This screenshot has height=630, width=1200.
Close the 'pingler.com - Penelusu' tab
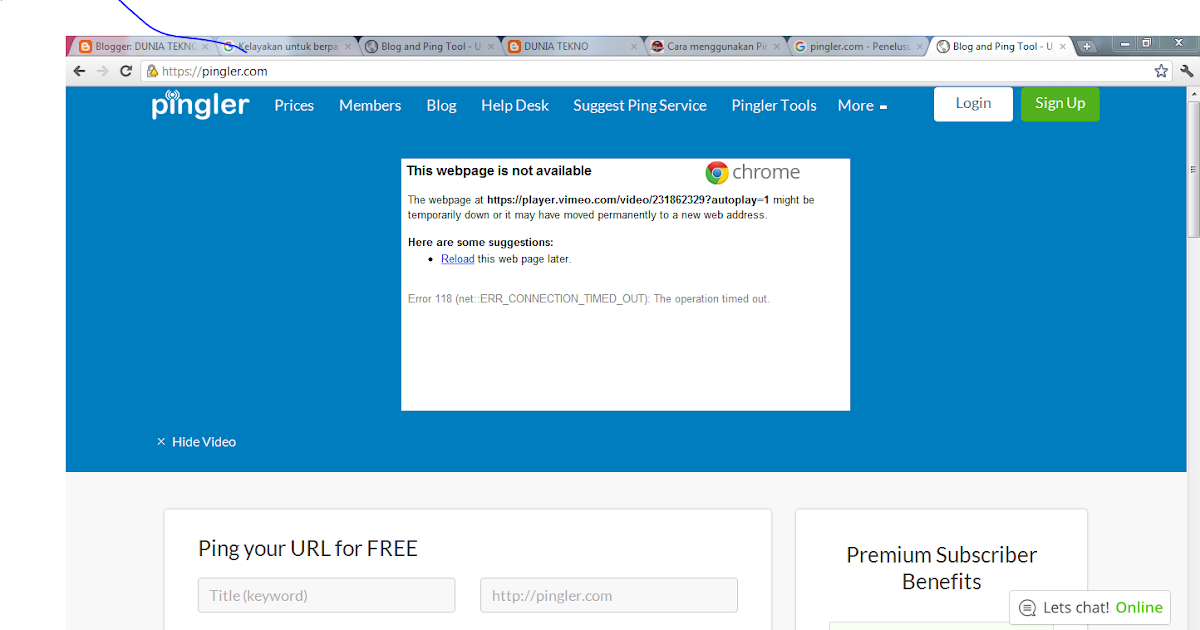pos(920,46)
